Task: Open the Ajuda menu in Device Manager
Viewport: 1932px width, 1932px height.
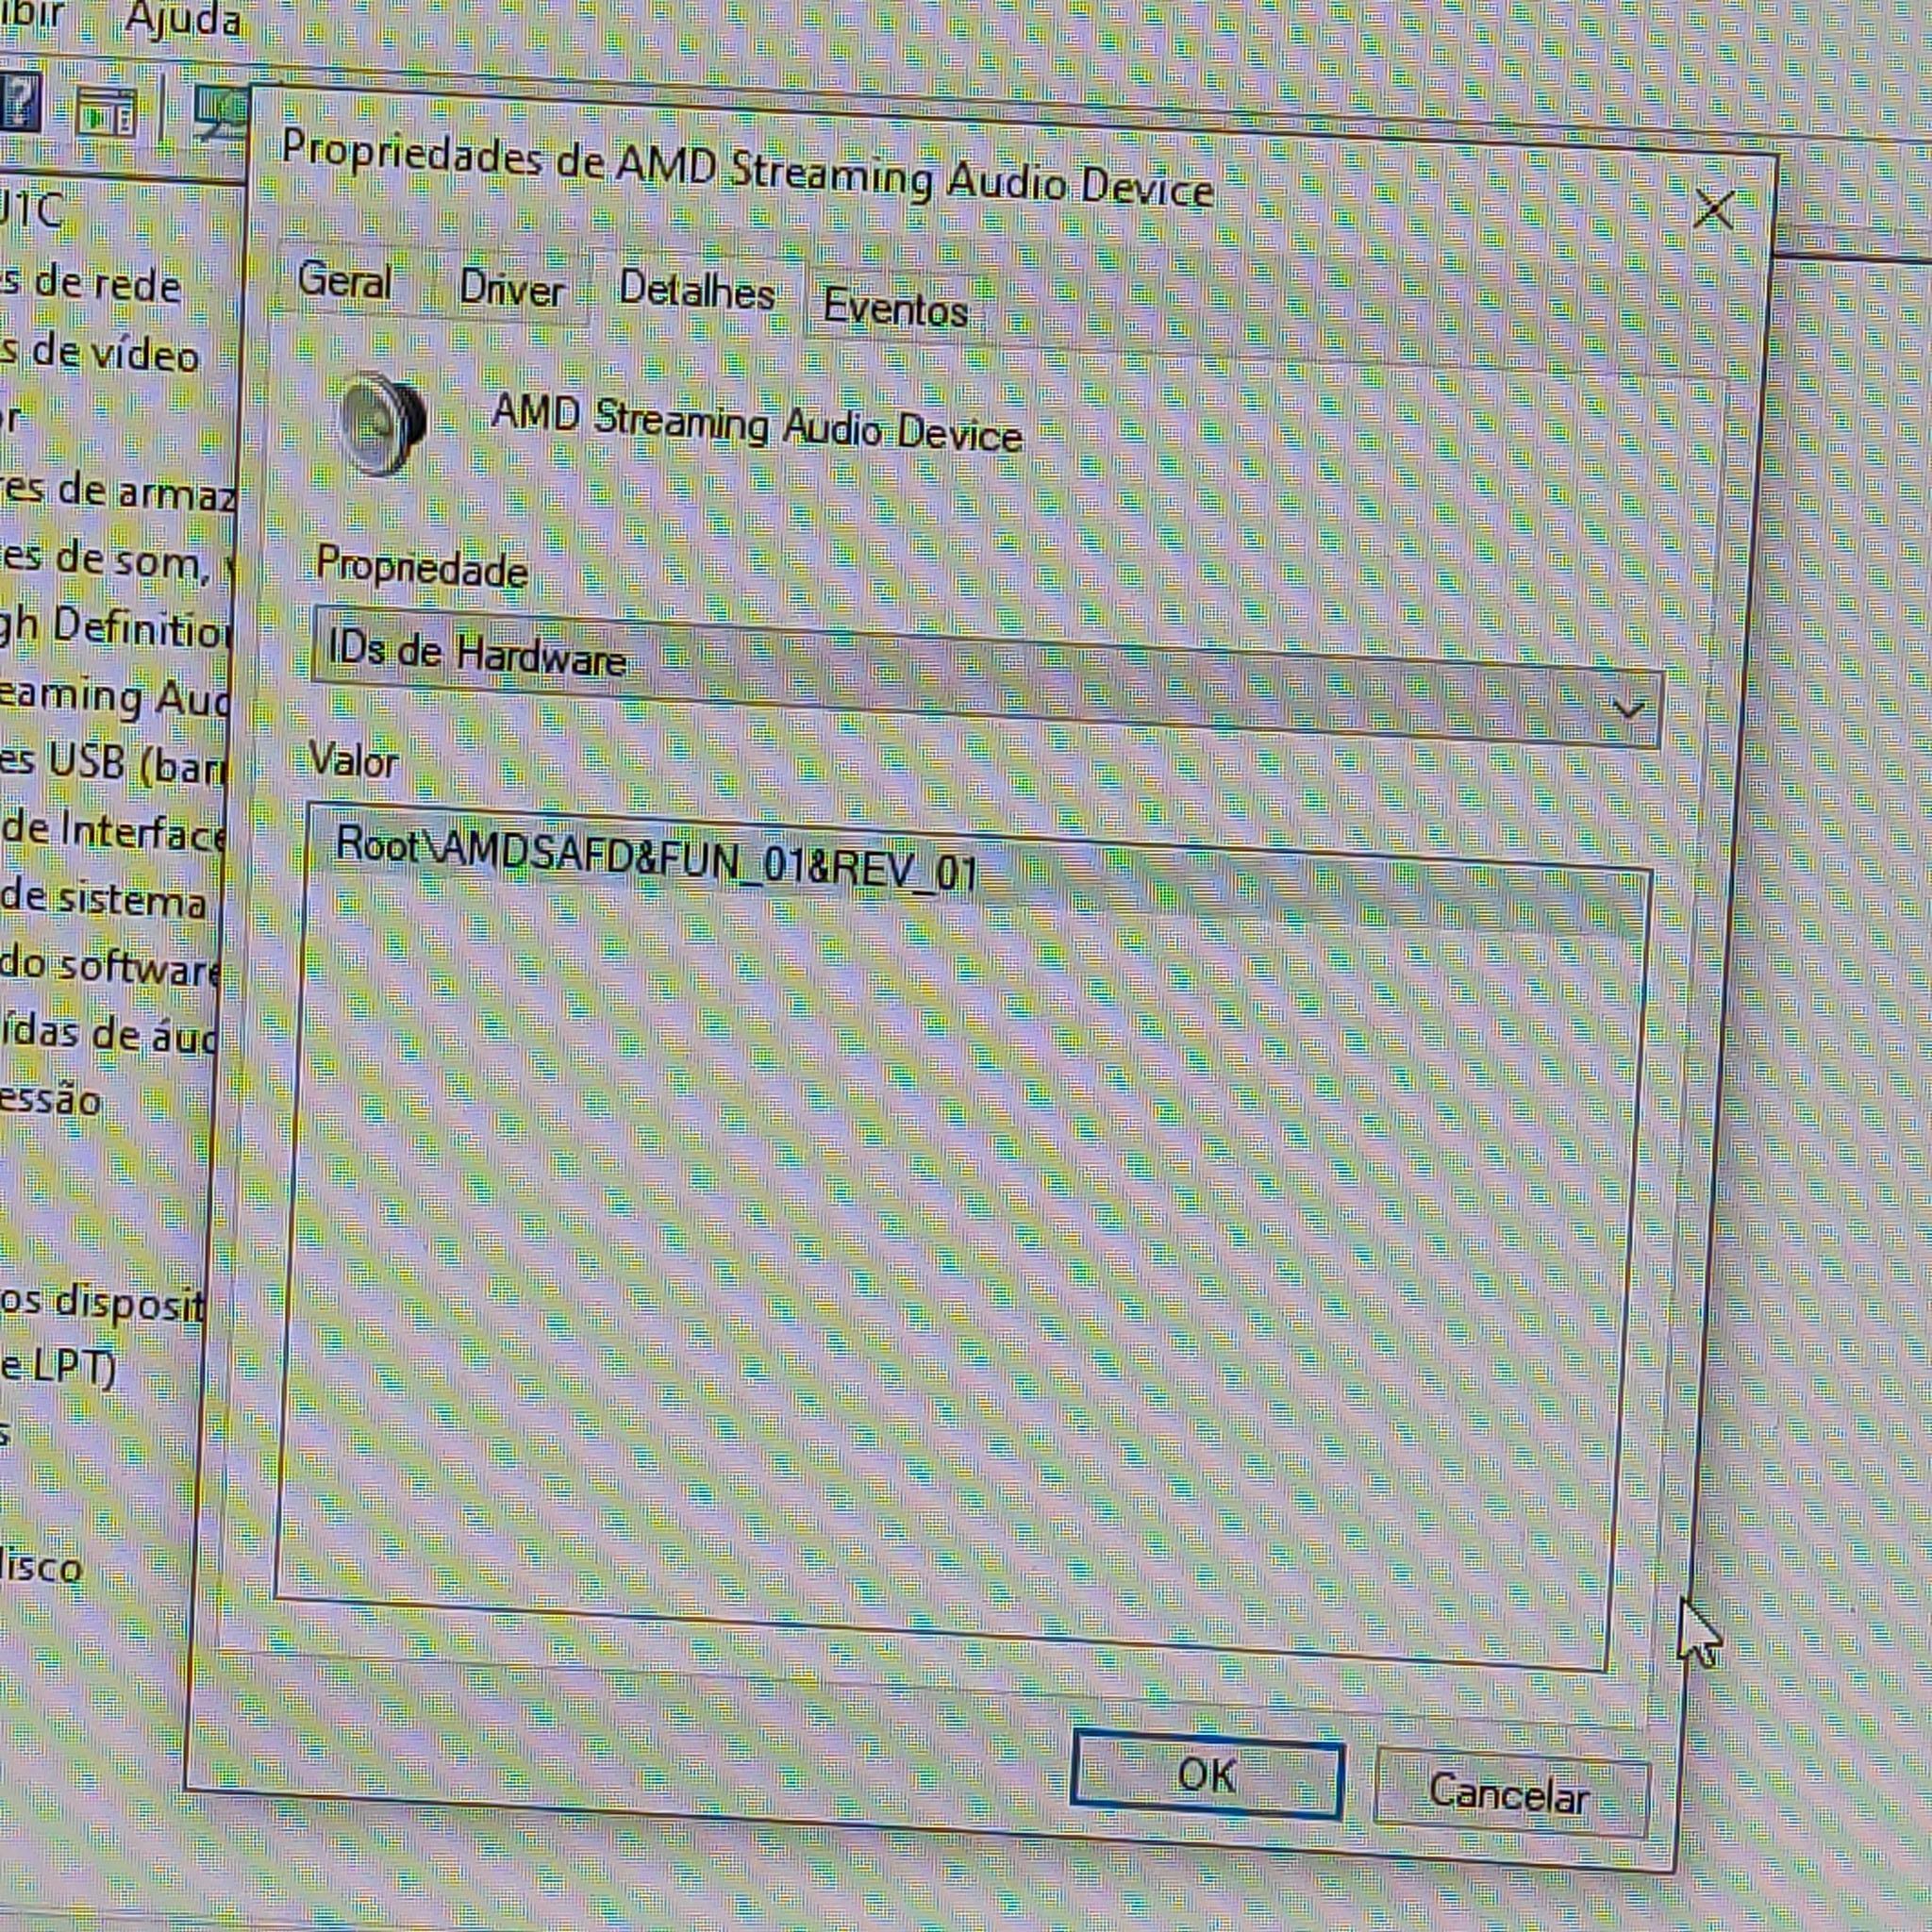Action: 183,19
